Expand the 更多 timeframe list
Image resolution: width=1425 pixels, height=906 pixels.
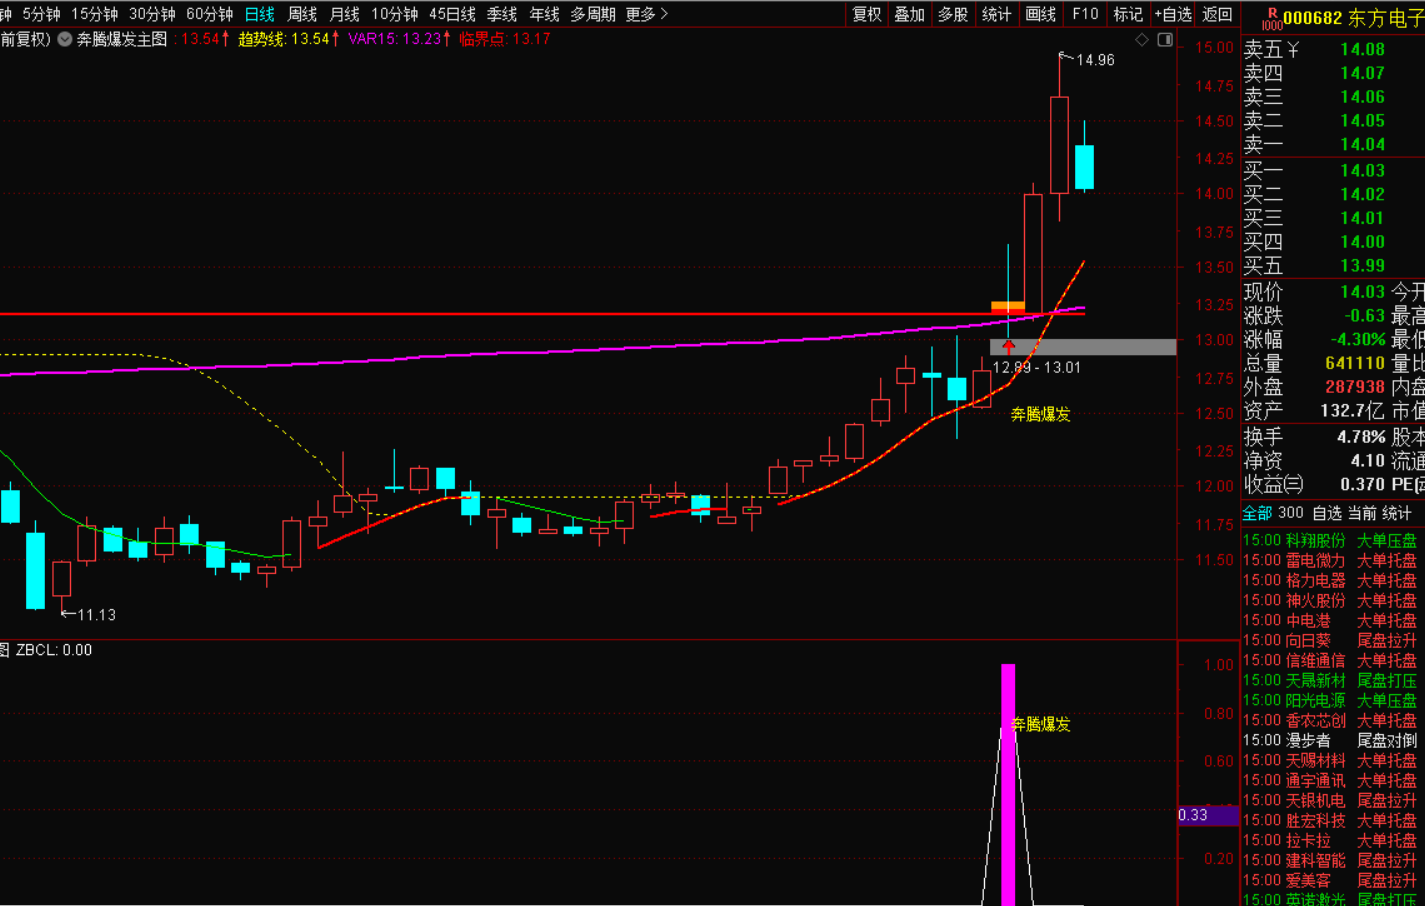click(x=645, y=14)
